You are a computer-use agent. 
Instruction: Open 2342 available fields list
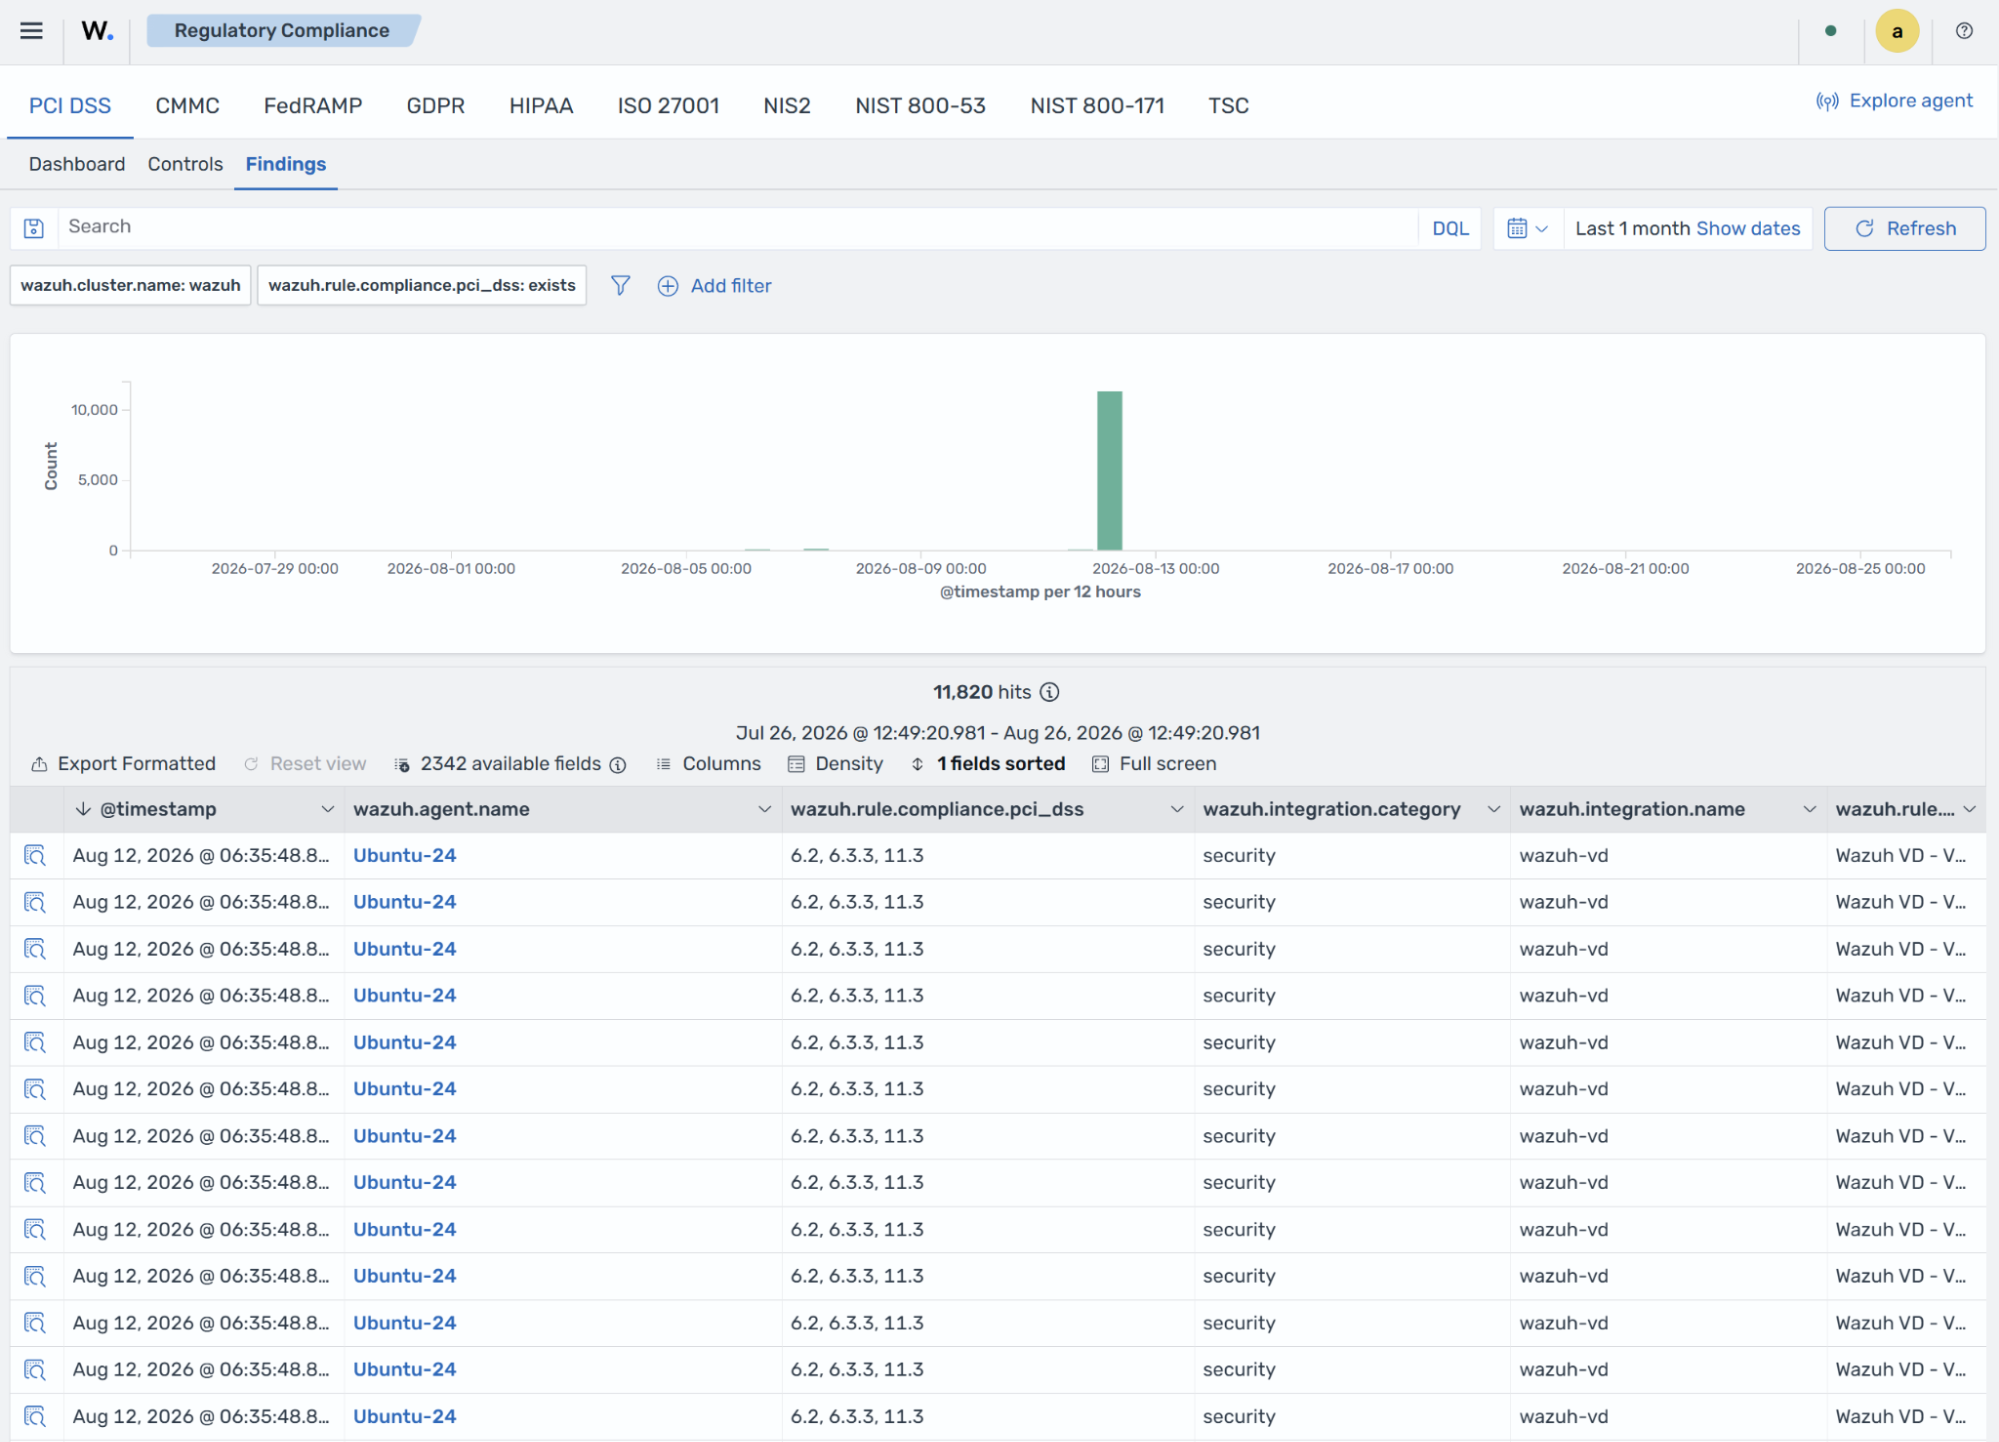click(498, 765)
